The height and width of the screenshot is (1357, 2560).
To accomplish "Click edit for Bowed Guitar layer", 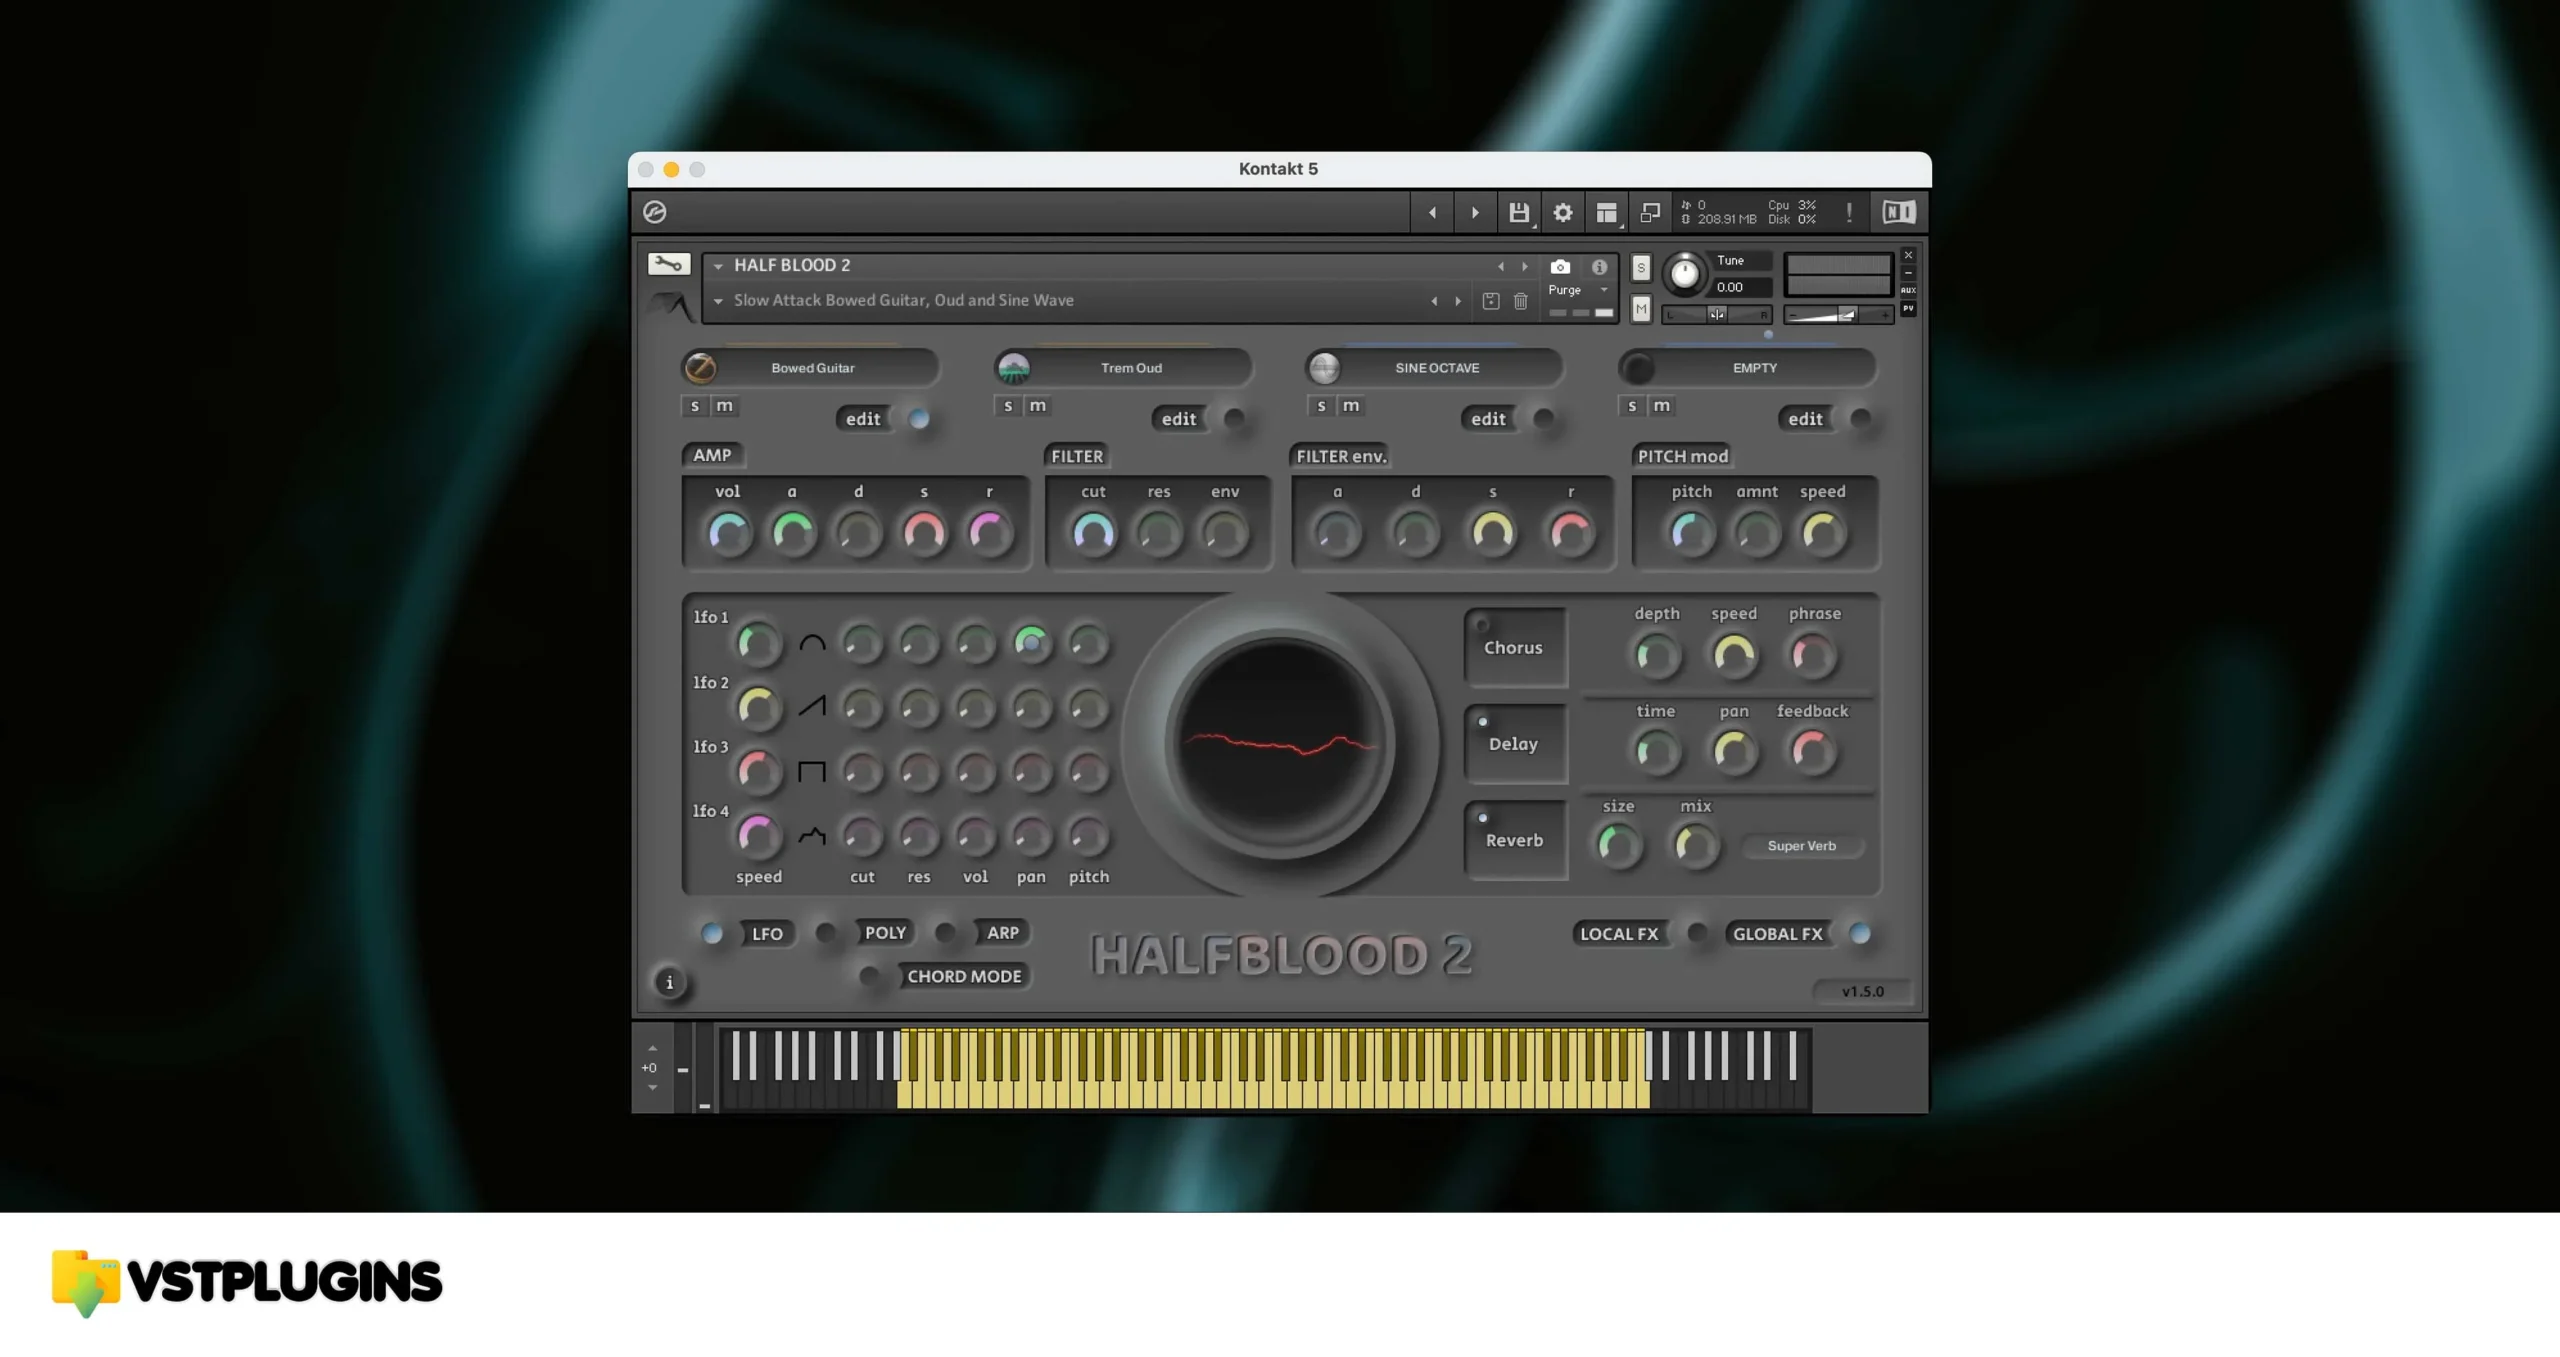I will 863,419.
